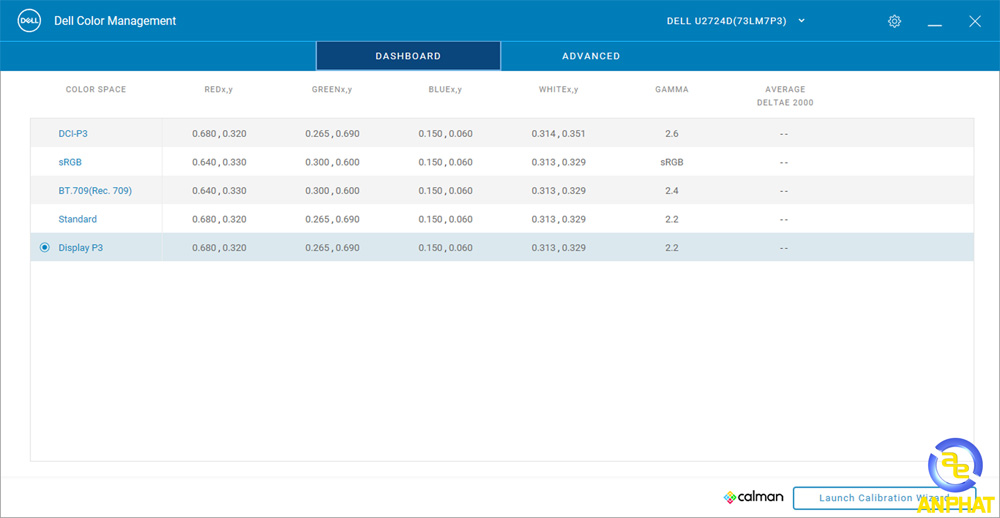The image size is (1000, 518).
Task: Click BT.709 gamma value 2.4
Action: pyautogui.click(x=672, y=191)
